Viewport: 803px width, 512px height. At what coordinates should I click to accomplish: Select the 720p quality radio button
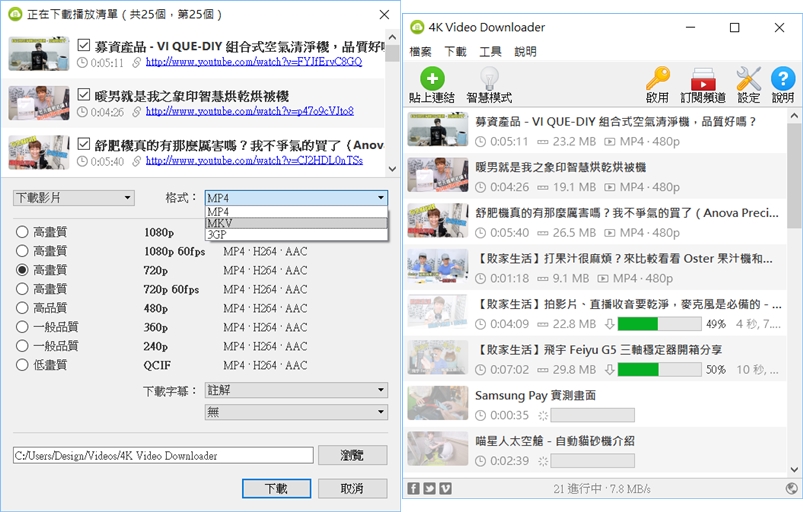22,270
